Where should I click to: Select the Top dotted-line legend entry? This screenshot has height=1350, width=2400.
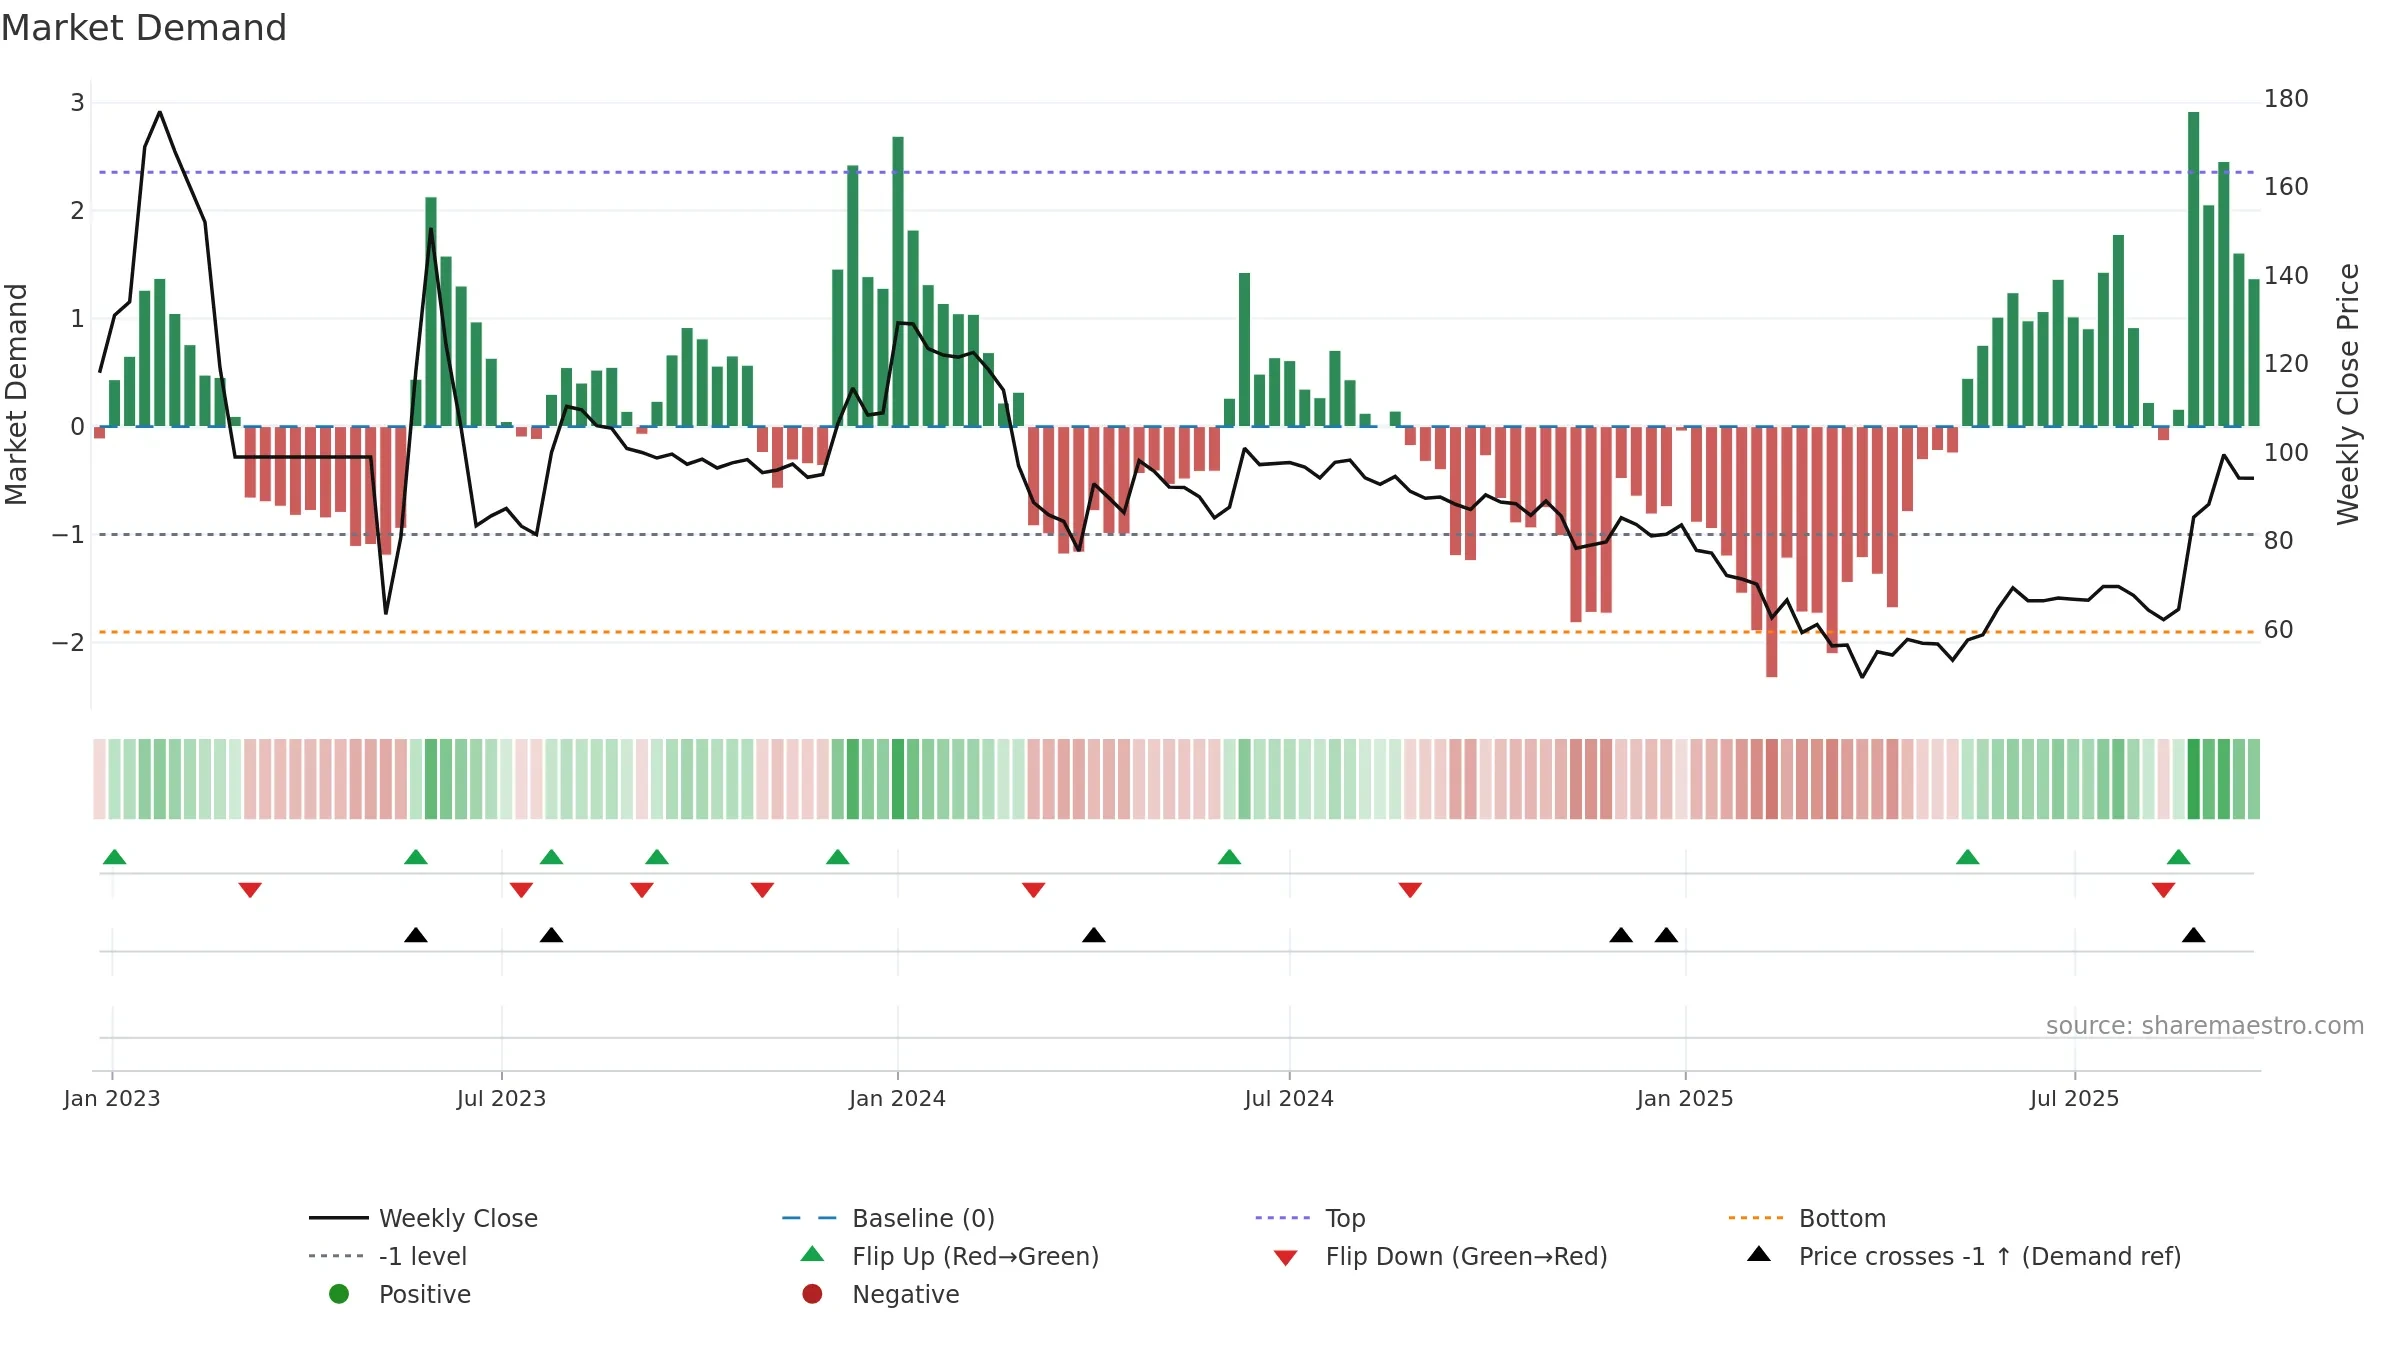tap(1310, 1218)
